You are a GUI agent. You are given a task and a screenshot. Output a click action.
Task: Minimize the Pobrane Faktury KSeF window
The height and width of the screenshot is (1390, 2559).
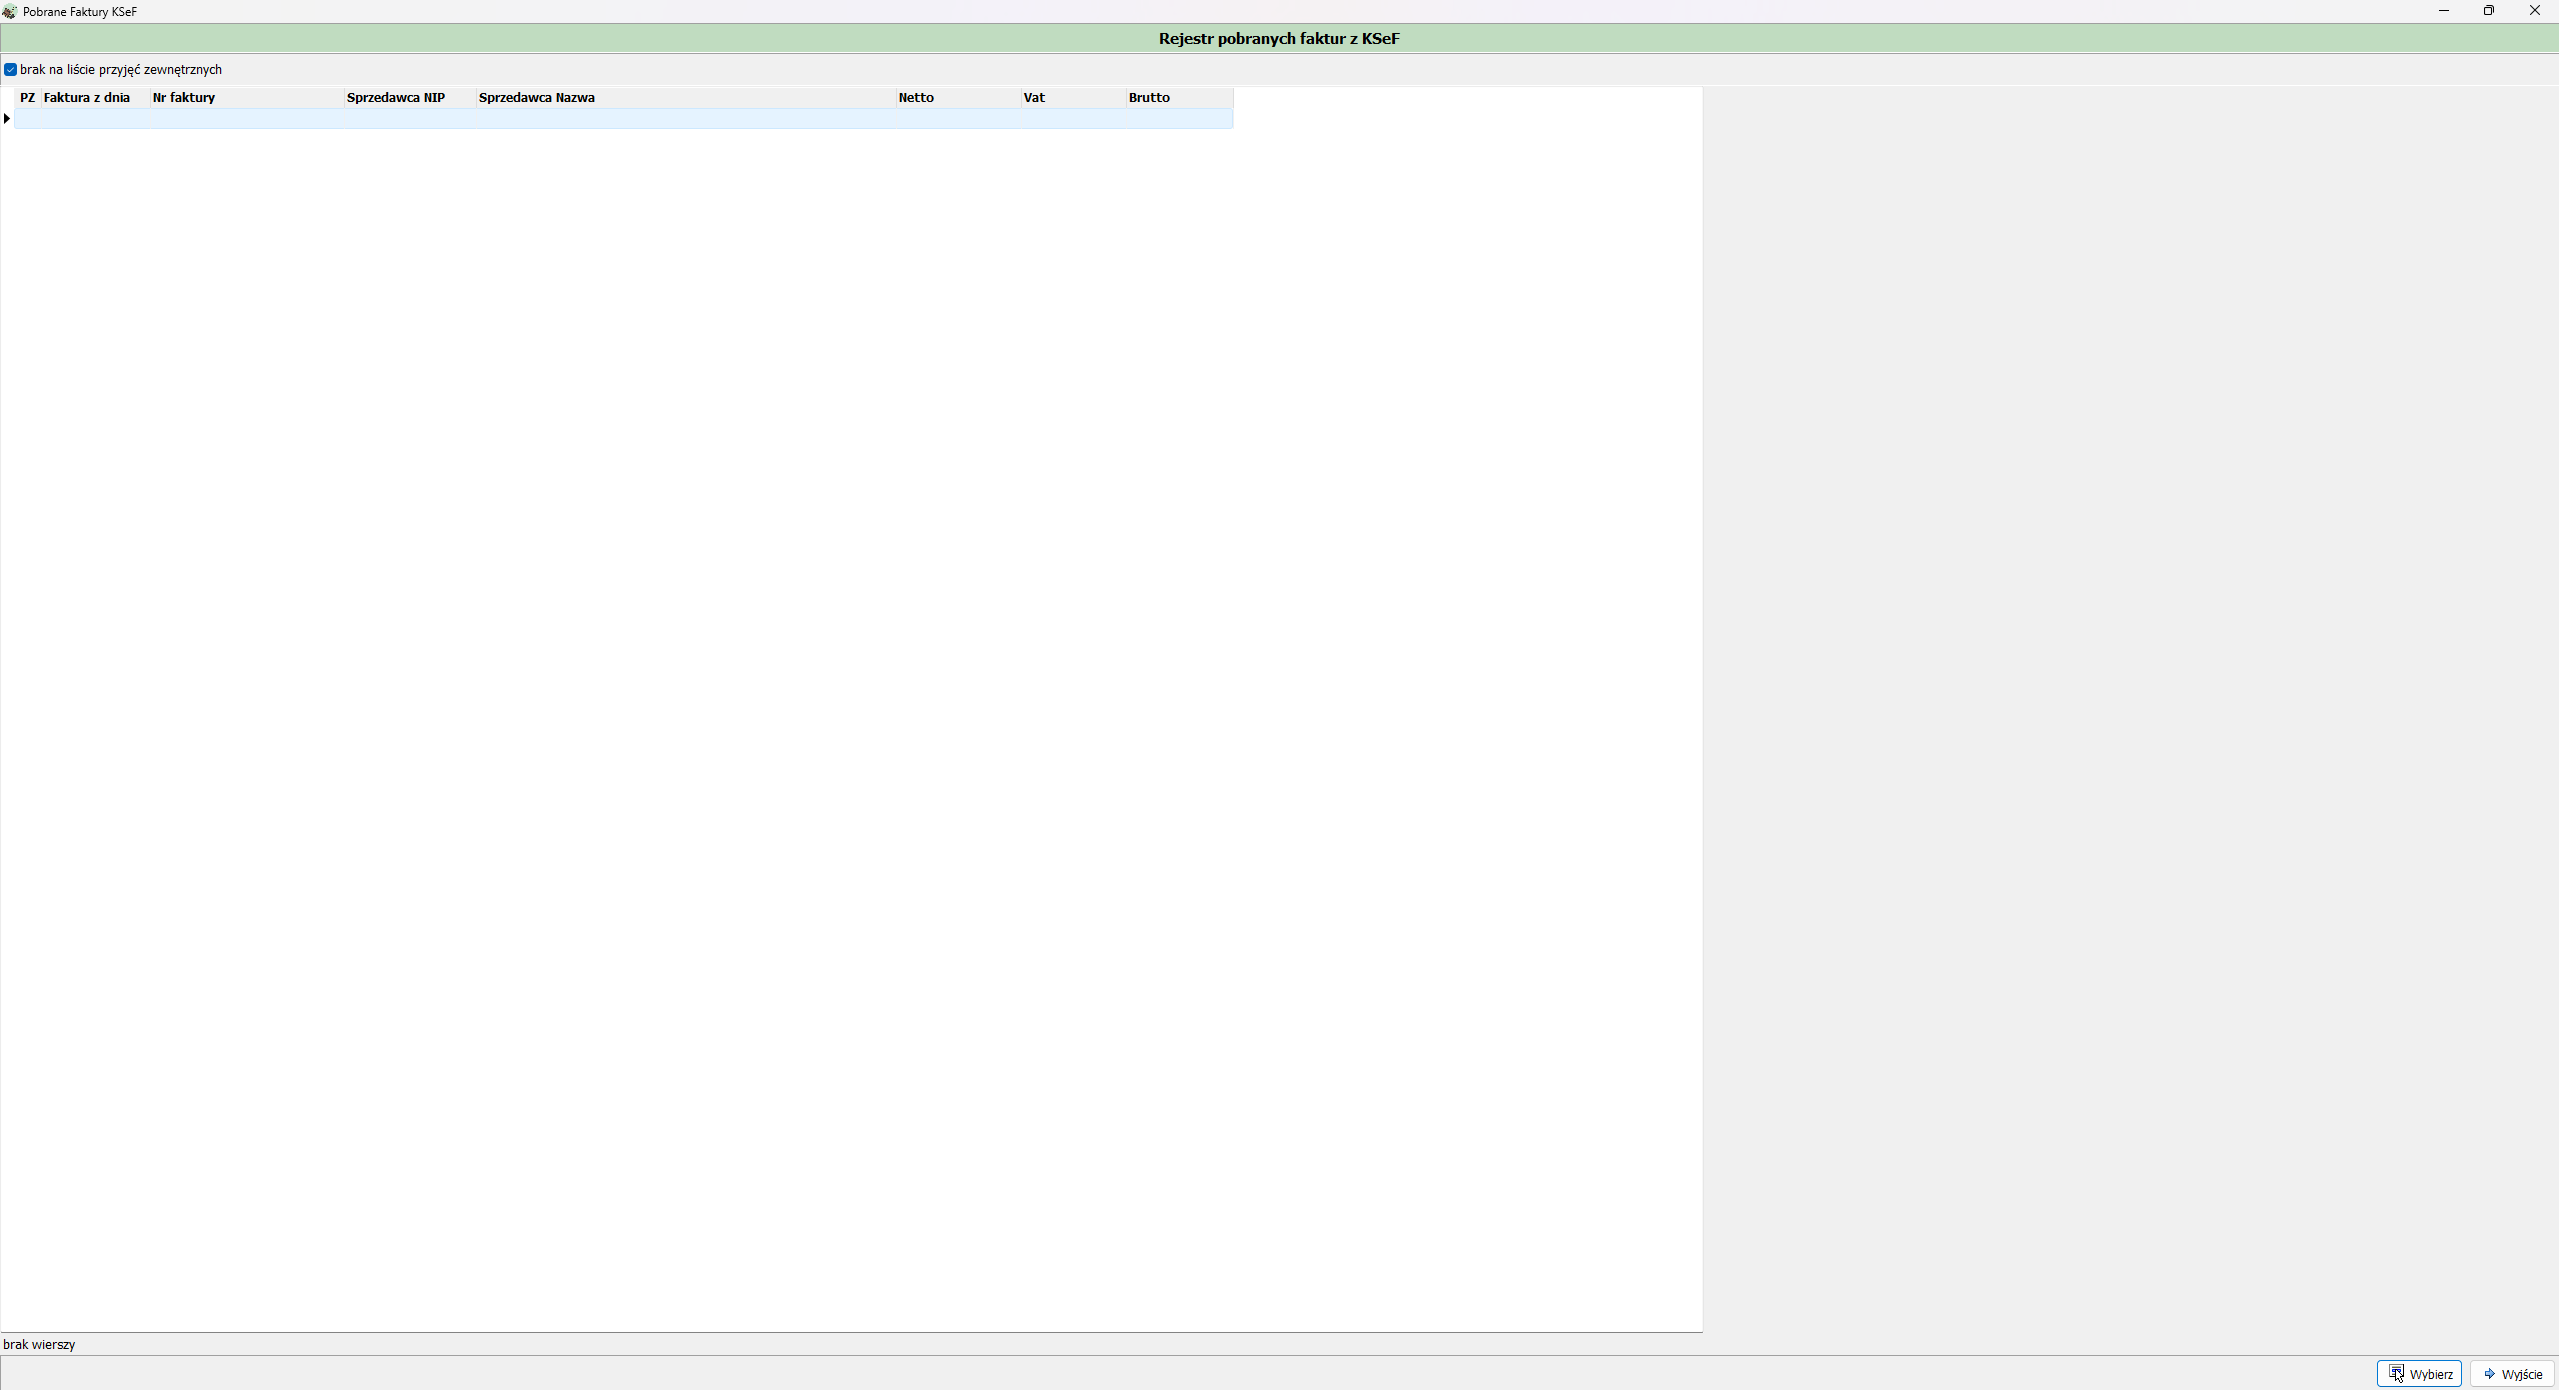[2443, 11]
